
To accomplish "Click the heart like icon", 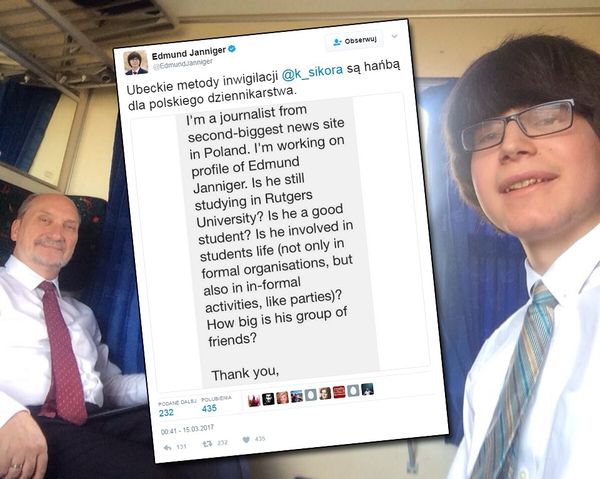I will [246, 440].
